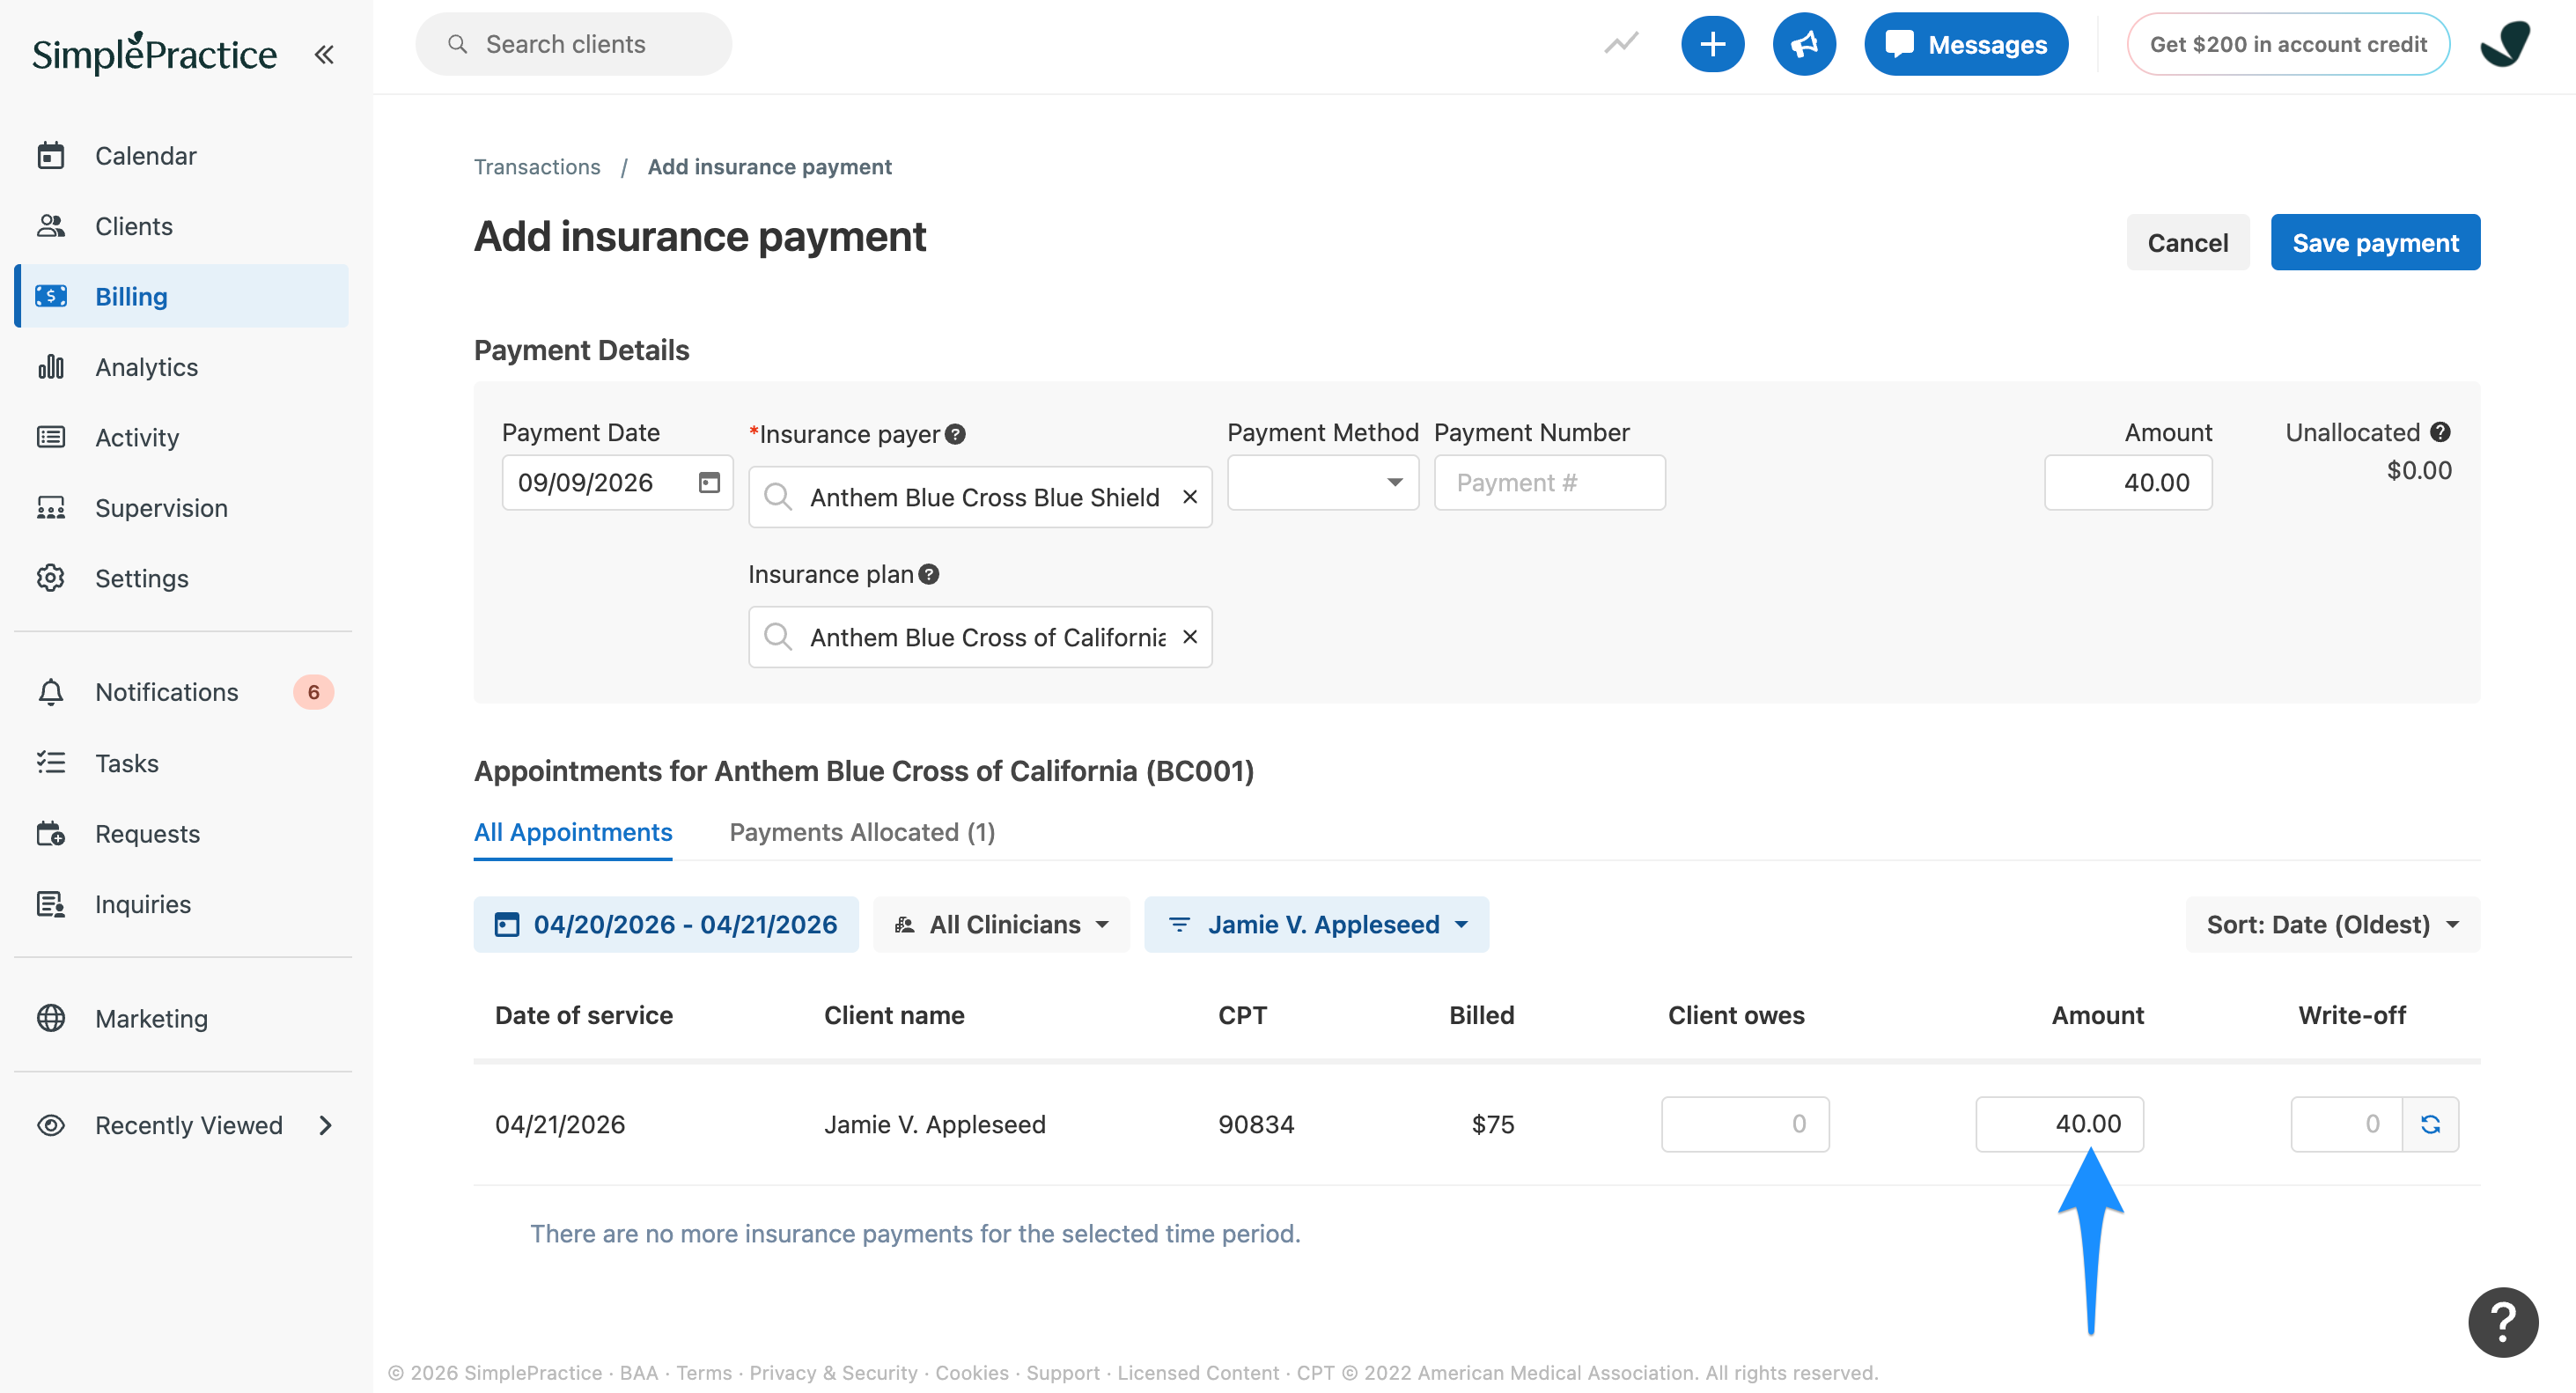Click the SimplePractice logo
This screenshot has height=1393, width=2576.
[154, 53]
